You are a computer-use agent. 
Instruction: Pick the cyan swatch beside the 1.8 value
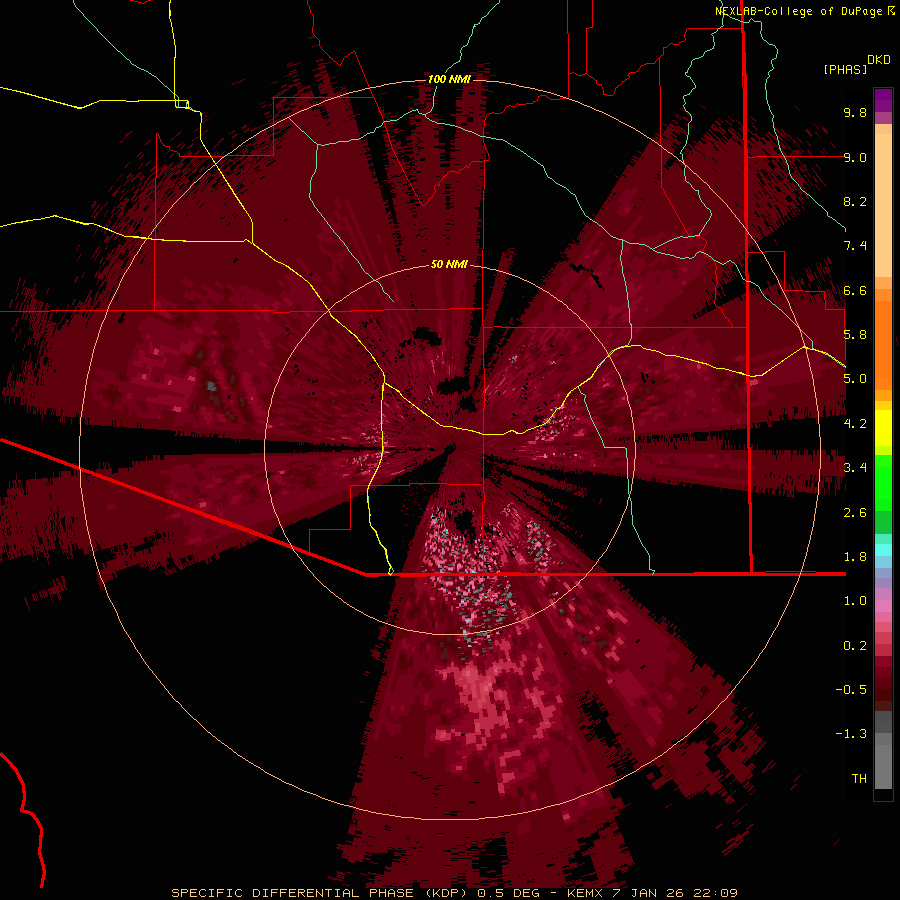pyautogui.click(x=883, y=550)
